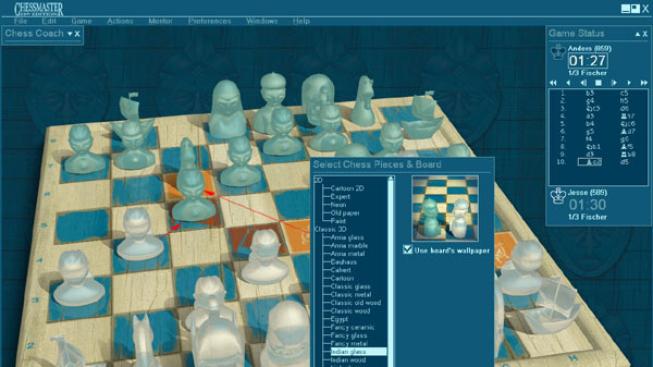Screen dimensions: 653x367
Task: Open the Edit menu
Action: coord(49,21)
